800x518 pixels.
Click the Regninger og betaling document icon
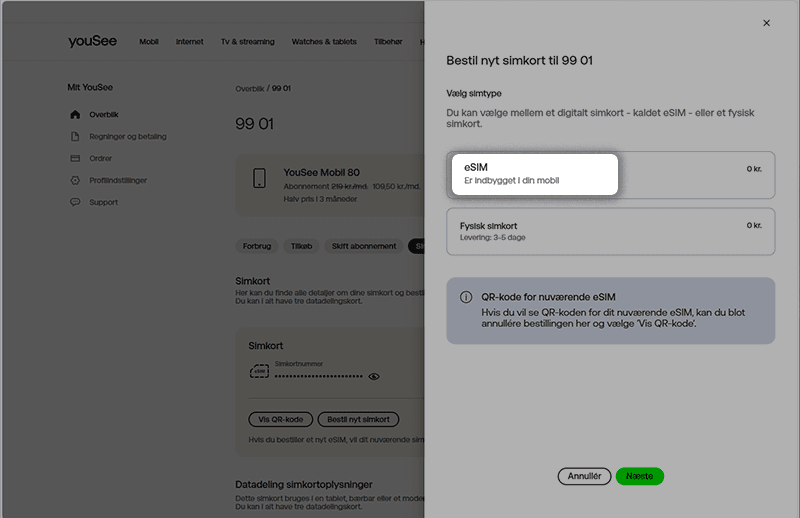[75, 137]
